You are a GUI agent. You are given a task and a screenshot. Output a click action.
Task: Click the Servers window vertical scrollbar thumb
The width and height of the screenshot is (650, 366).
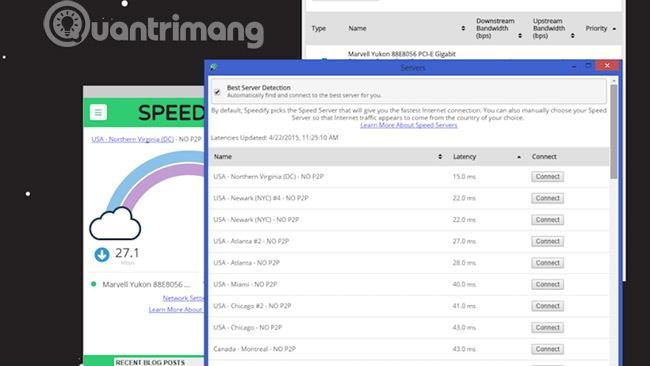pyautogui.click(x=614, y=132)
